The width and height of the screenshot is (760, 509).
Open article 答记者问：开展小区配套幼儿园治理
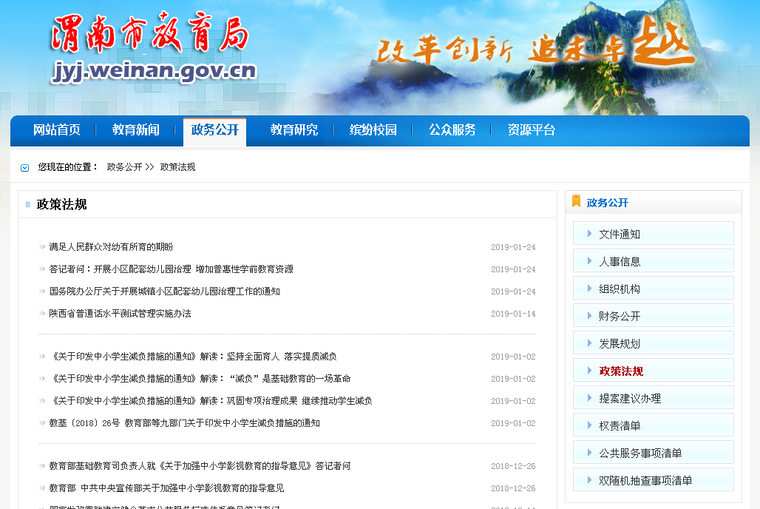(171, 269)
